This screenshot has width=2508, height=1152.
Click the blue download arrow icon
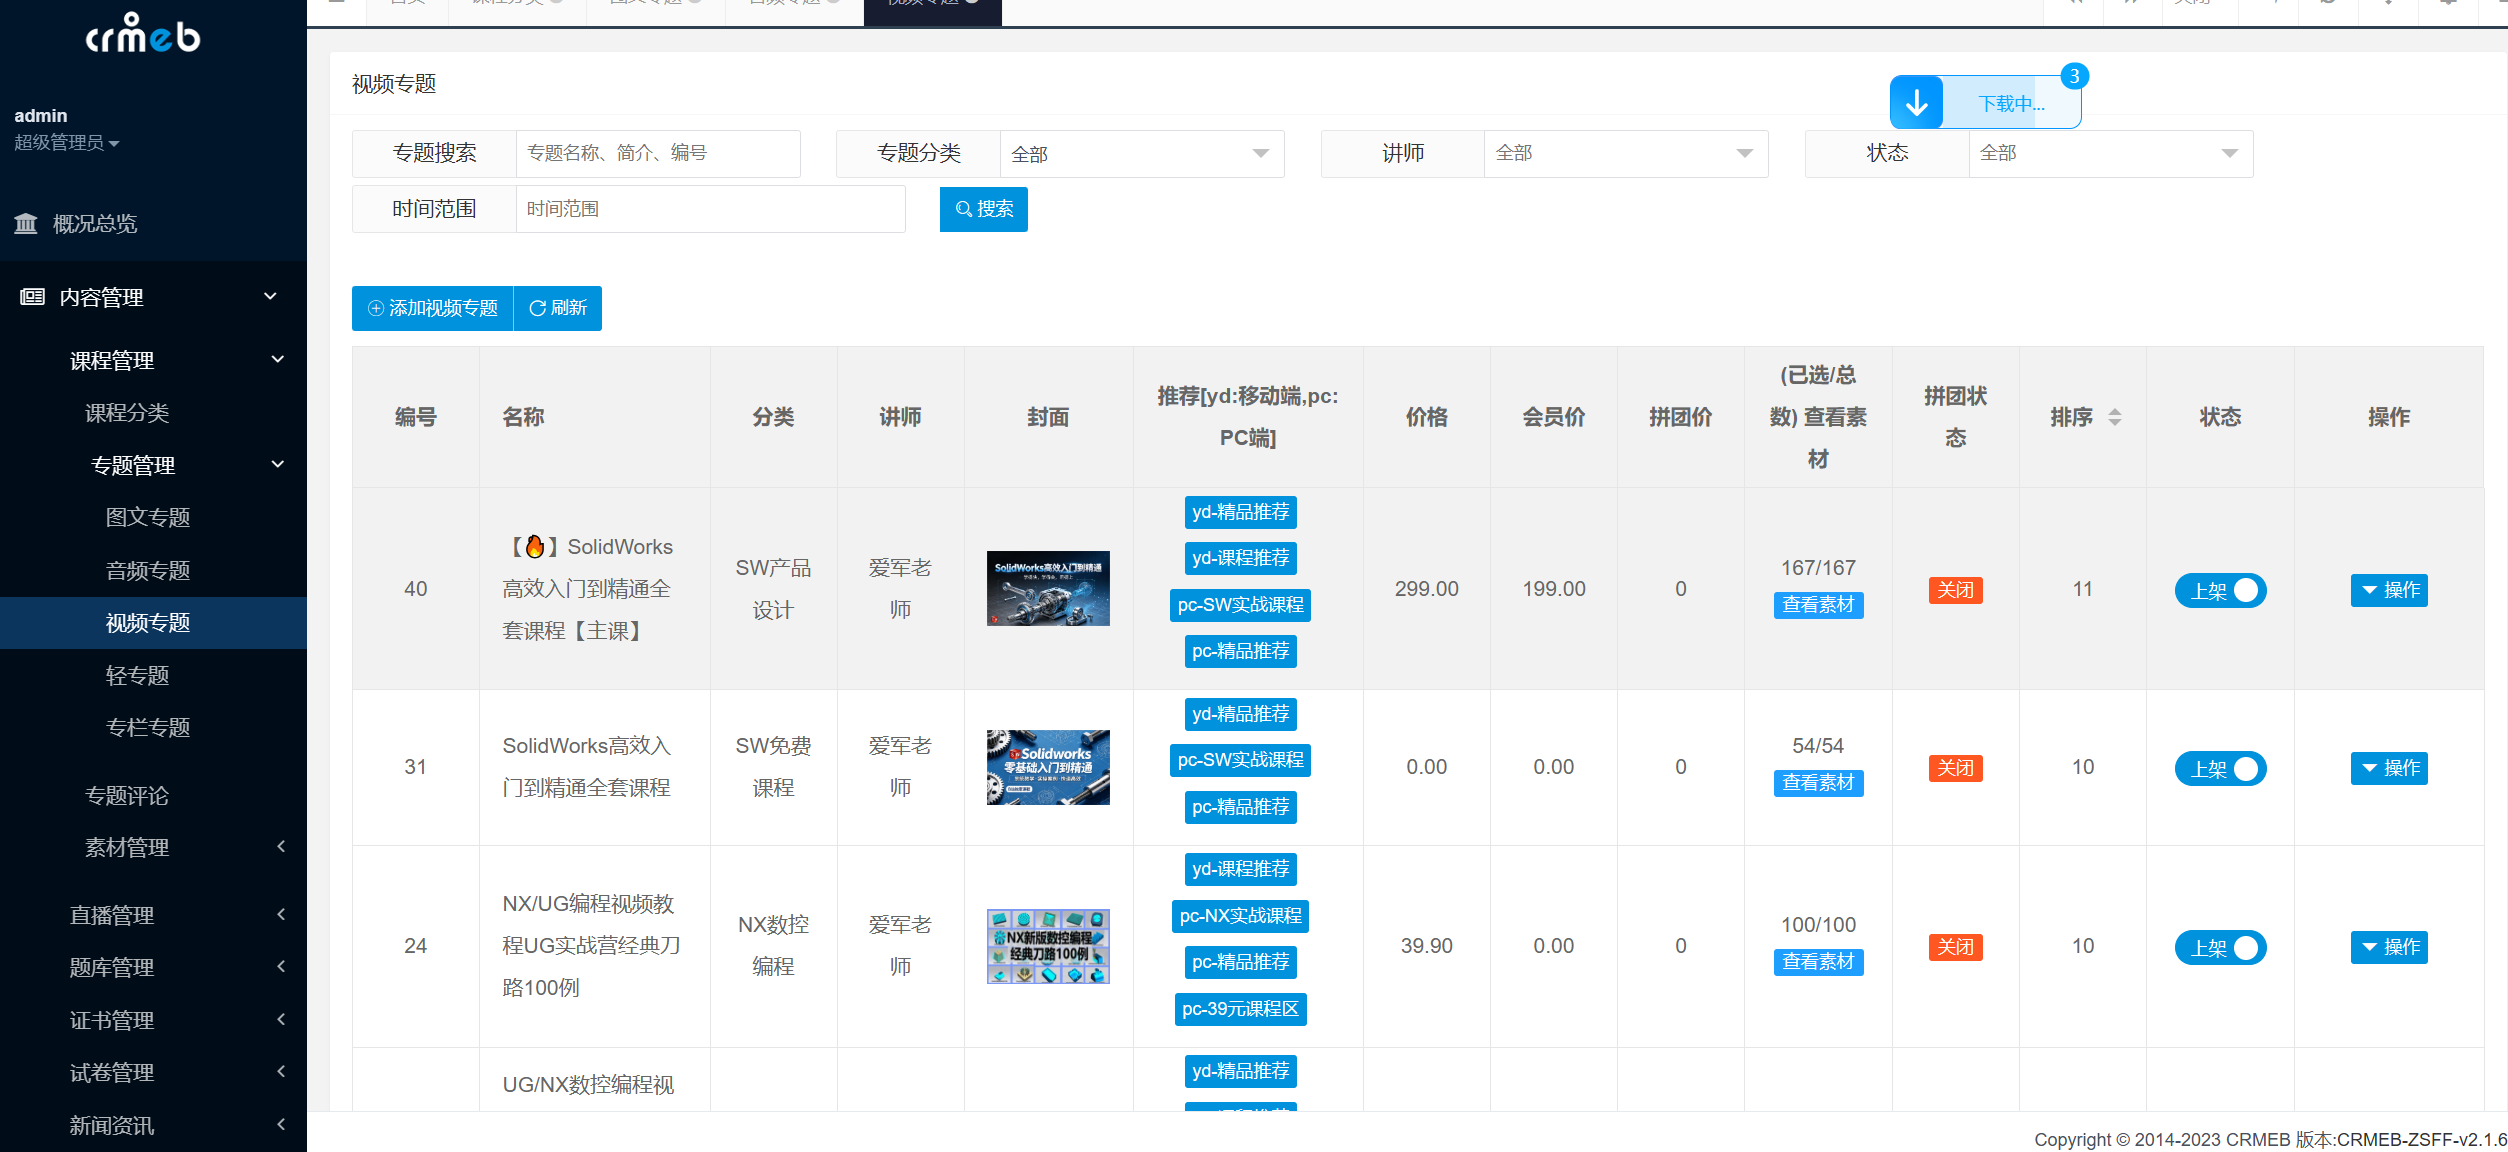1916,103
